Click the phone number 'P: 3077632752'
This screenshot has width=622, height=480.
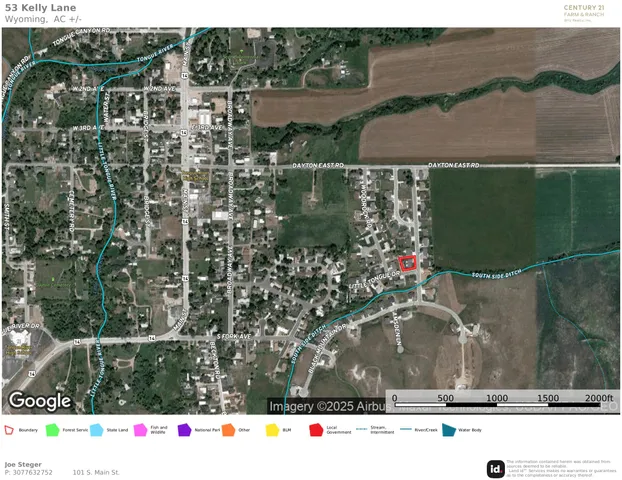[x=29, y=472]
